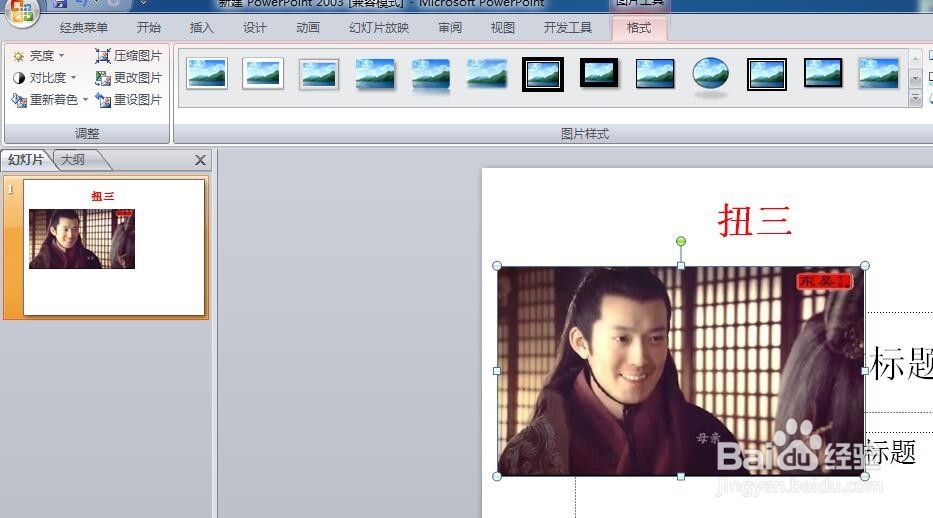Apply the second white beveled frame style
The width and height of the screenshot is (933, 518).
coord(263,74)
